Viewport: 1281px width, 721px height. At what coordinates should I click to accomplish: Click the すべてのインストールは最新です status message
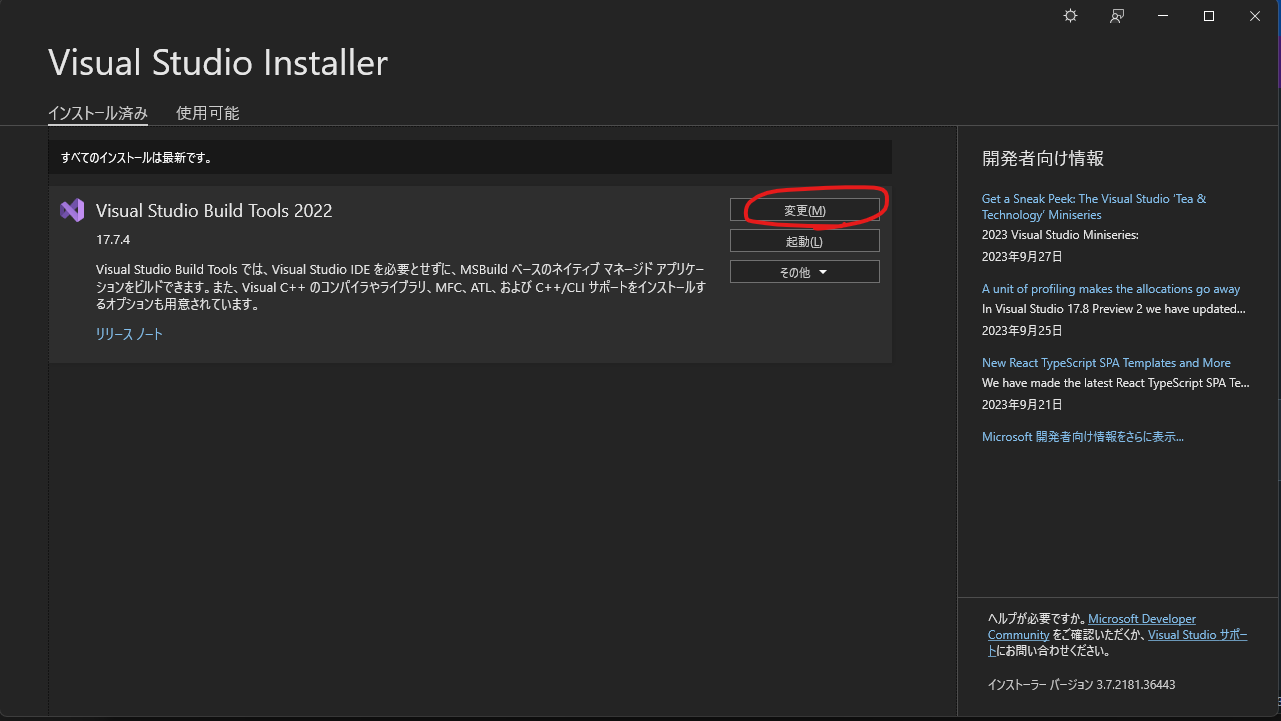coord(136,158)
